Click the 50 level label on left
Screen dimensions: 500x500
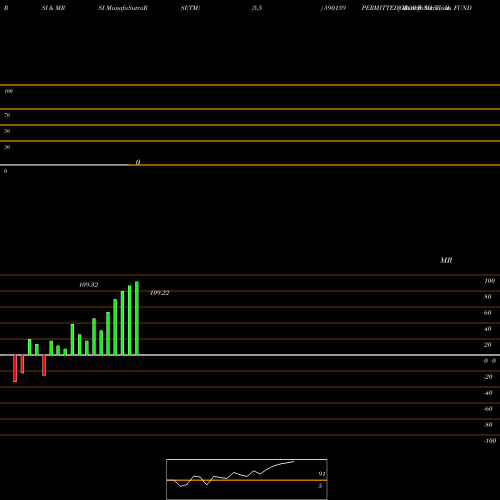pos(7,131)
